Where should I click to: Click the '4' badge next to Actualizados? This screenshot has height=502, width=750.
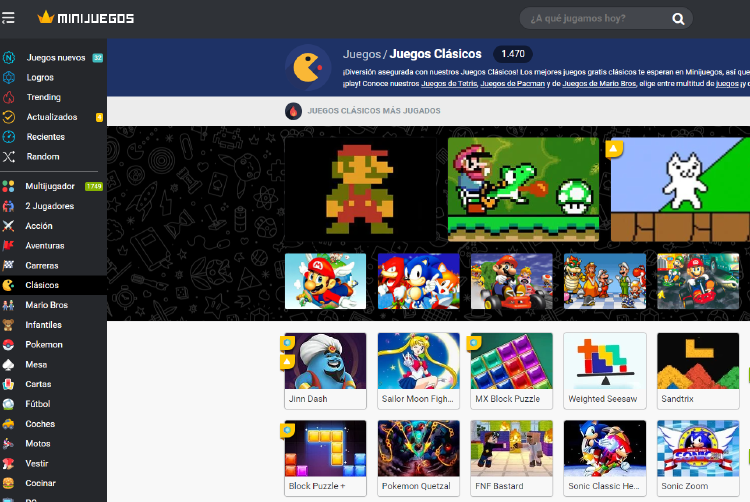(x=99, y=117)
